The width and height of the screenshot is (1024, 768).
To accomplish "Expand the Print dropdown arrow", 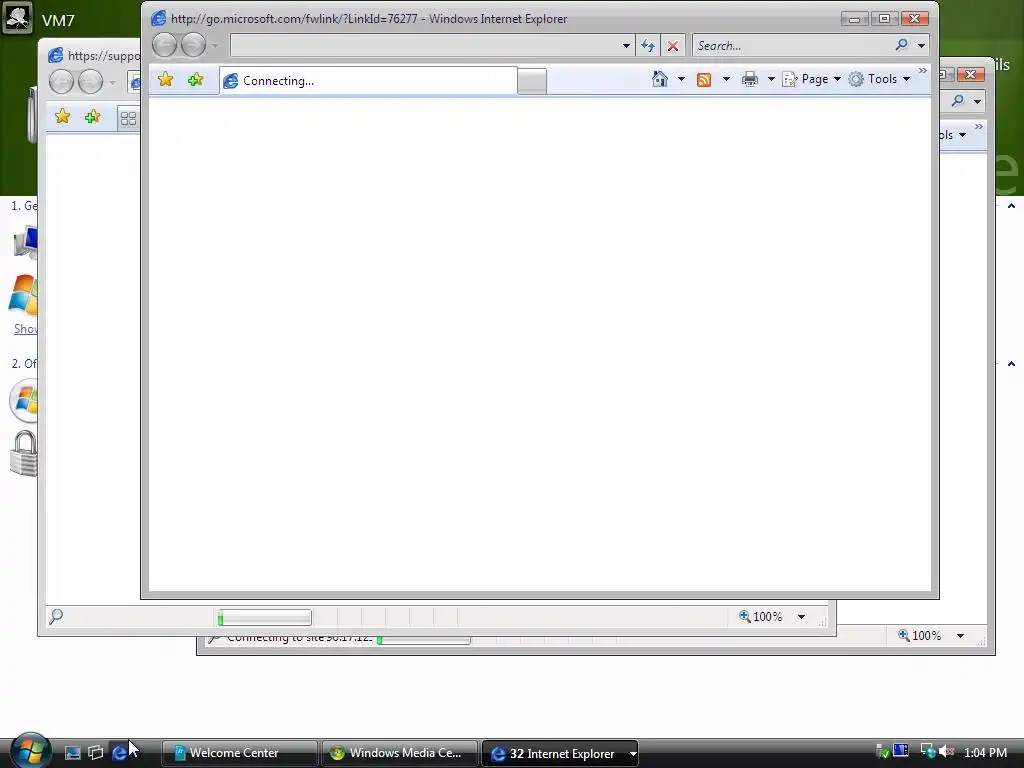I will tap(771, 79).
